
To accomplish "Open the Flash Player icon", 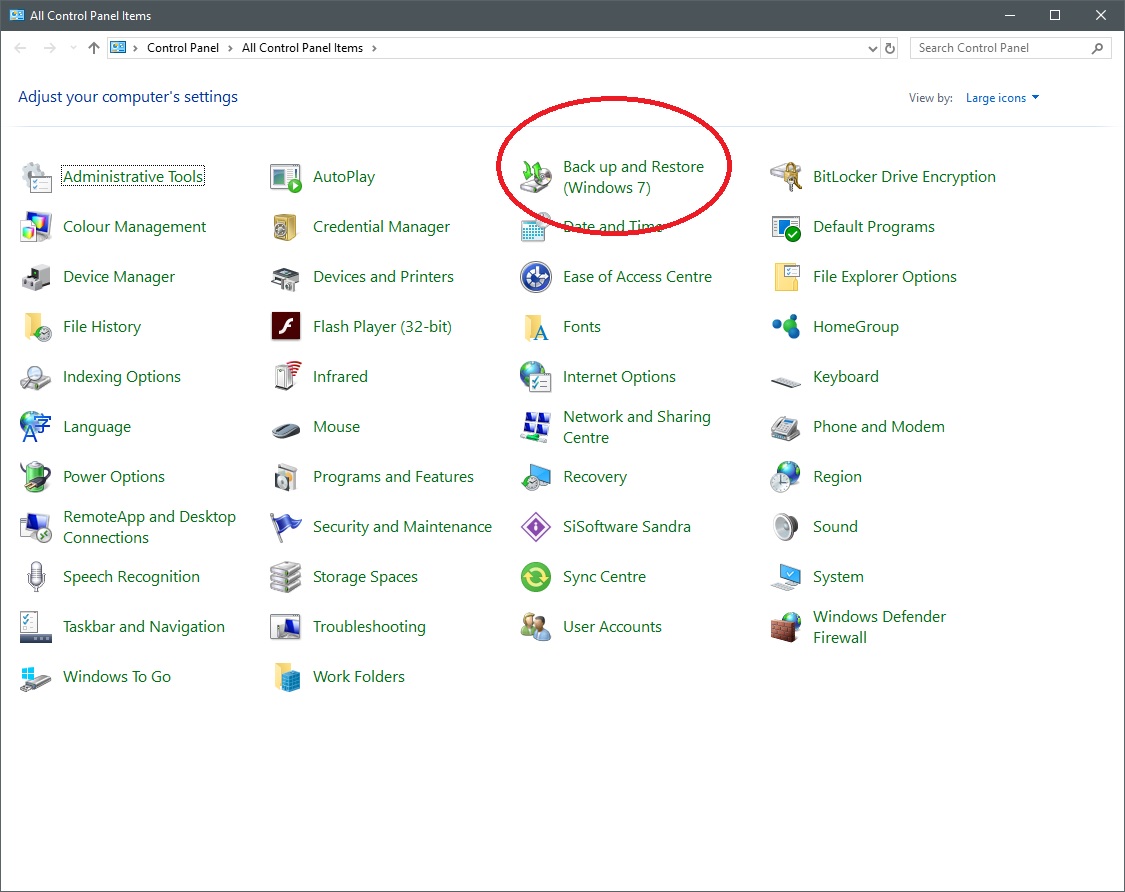I will (x=286, y=327).
